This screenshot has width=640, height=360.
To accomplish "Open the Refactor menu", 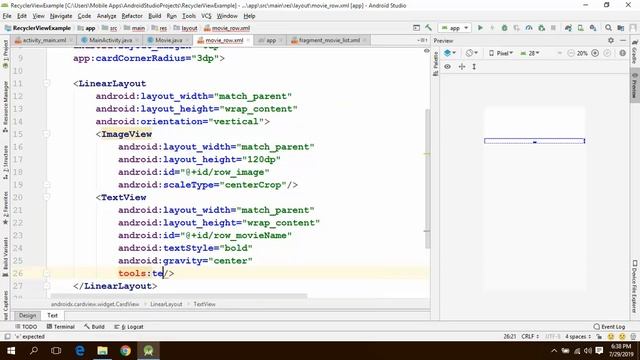I will (132, 16).
